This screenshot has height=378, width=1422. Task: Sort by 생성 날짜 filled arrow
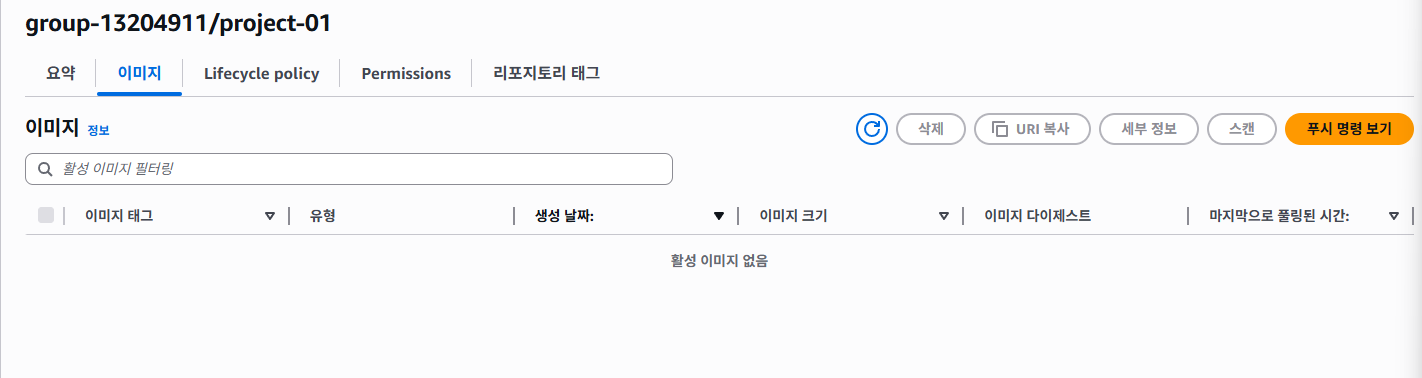[x=718, y=216]
